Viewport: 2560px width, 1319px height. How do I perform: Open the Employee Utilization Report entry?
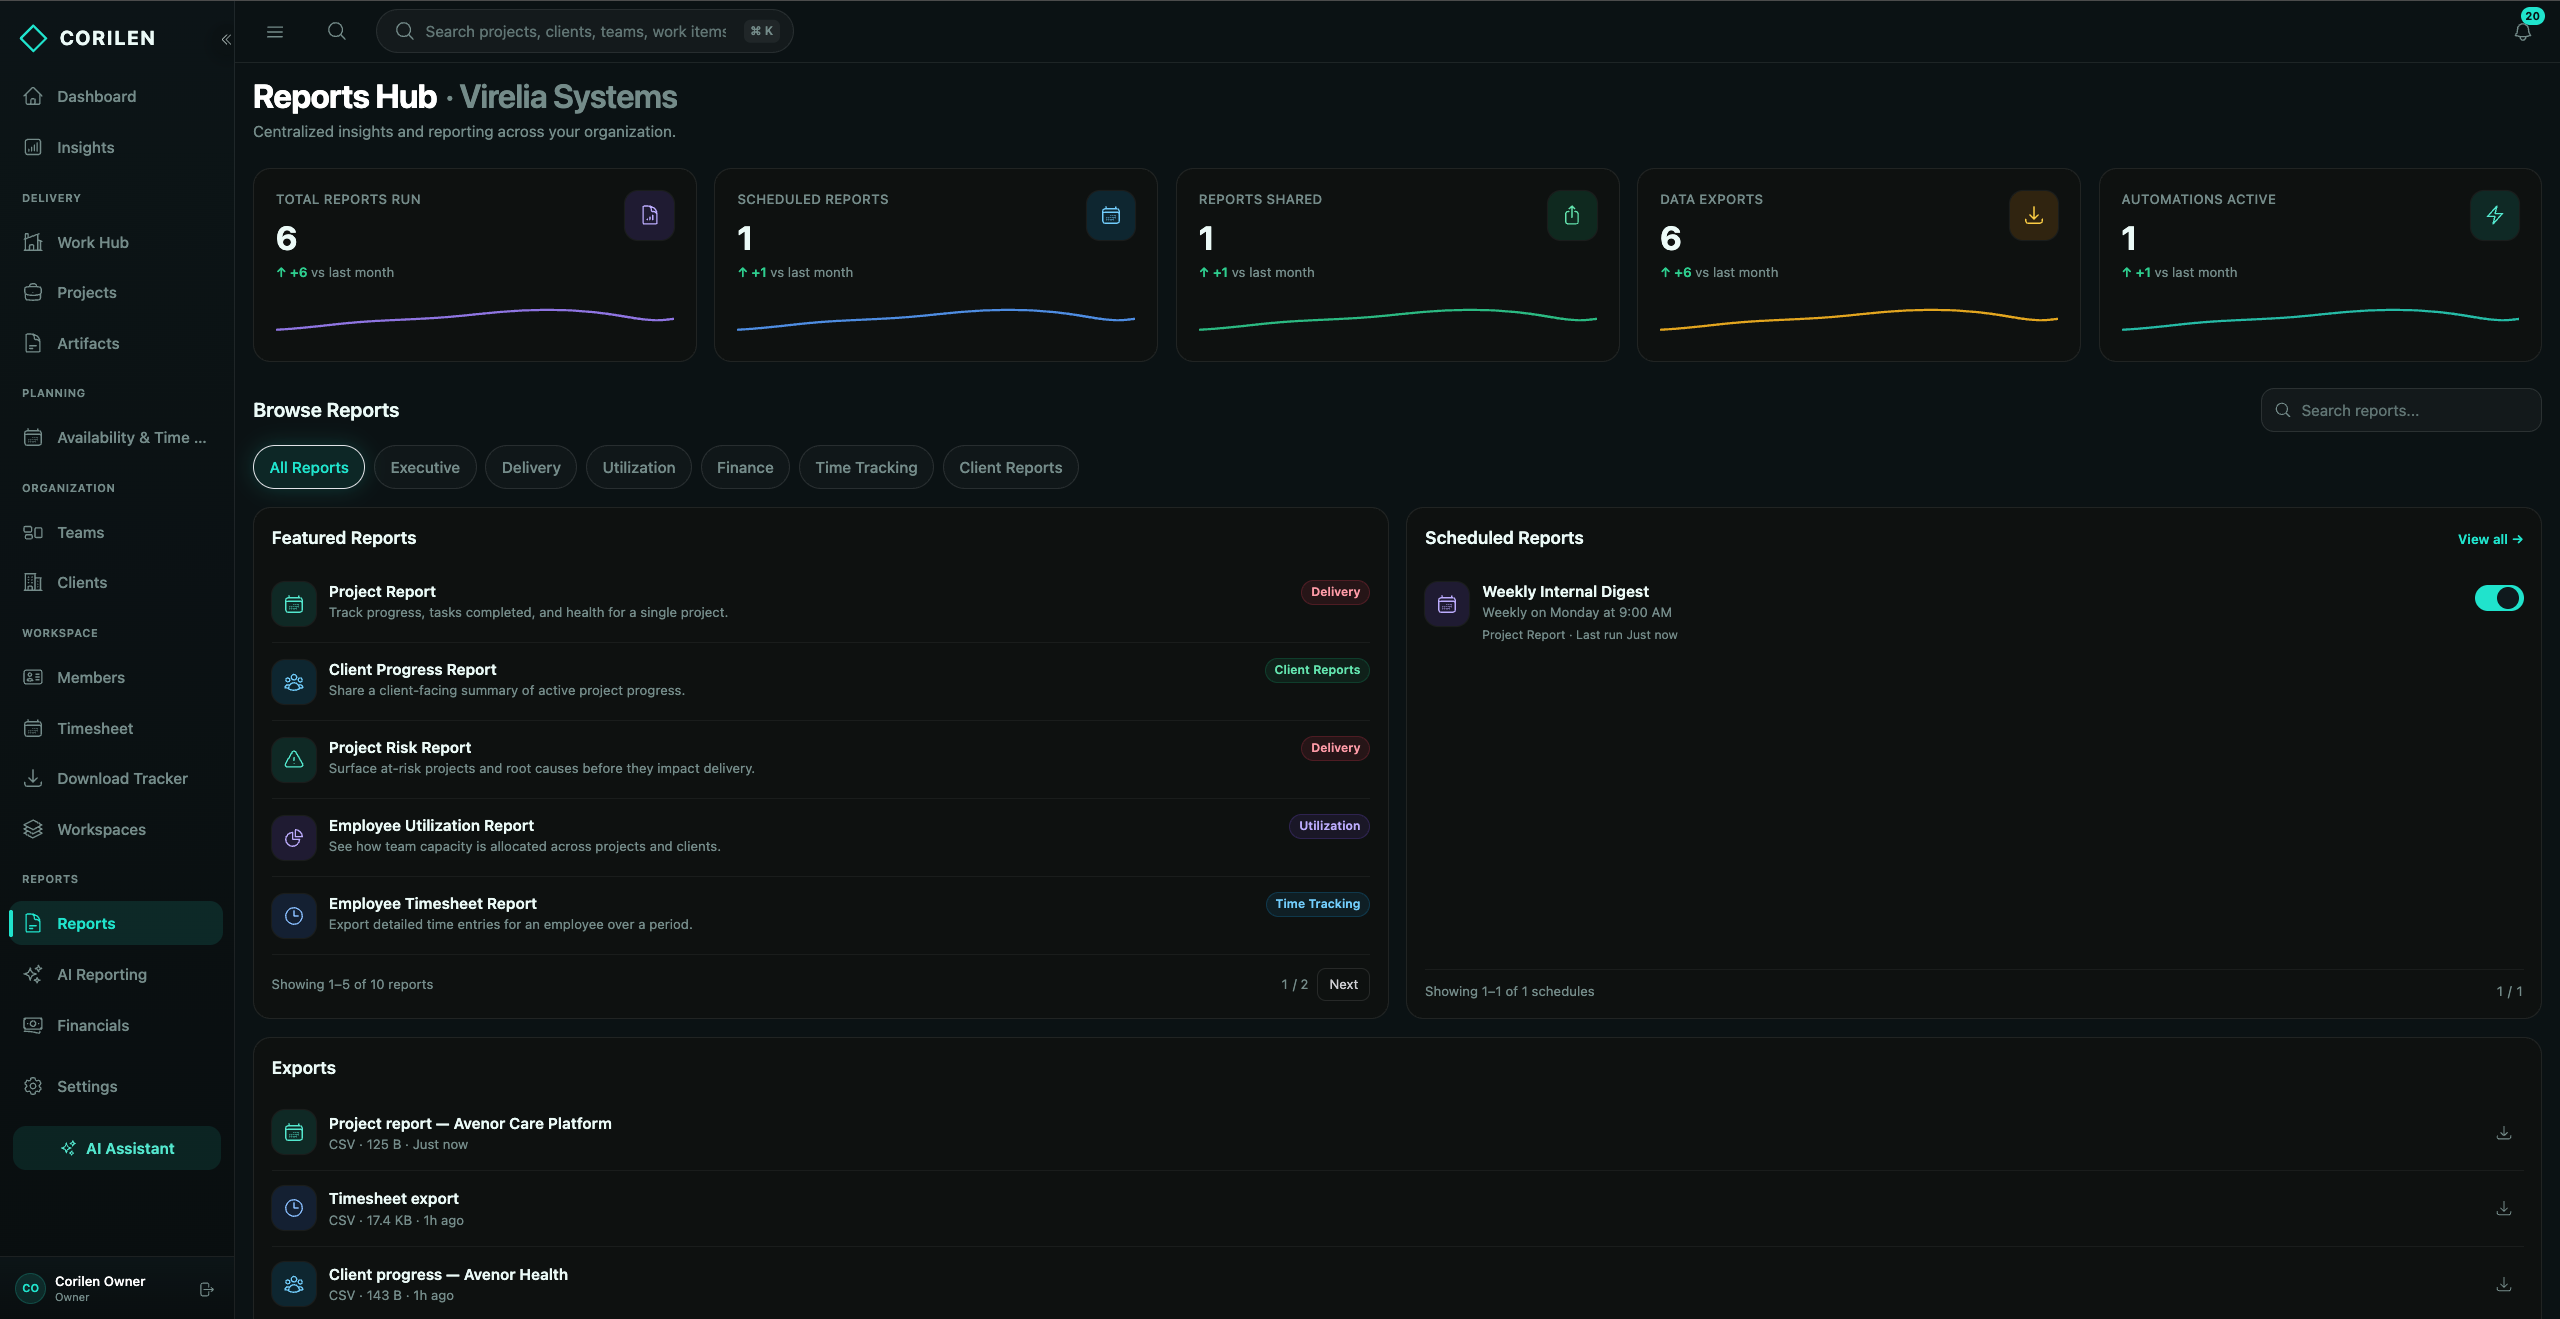tap(820, 837)
